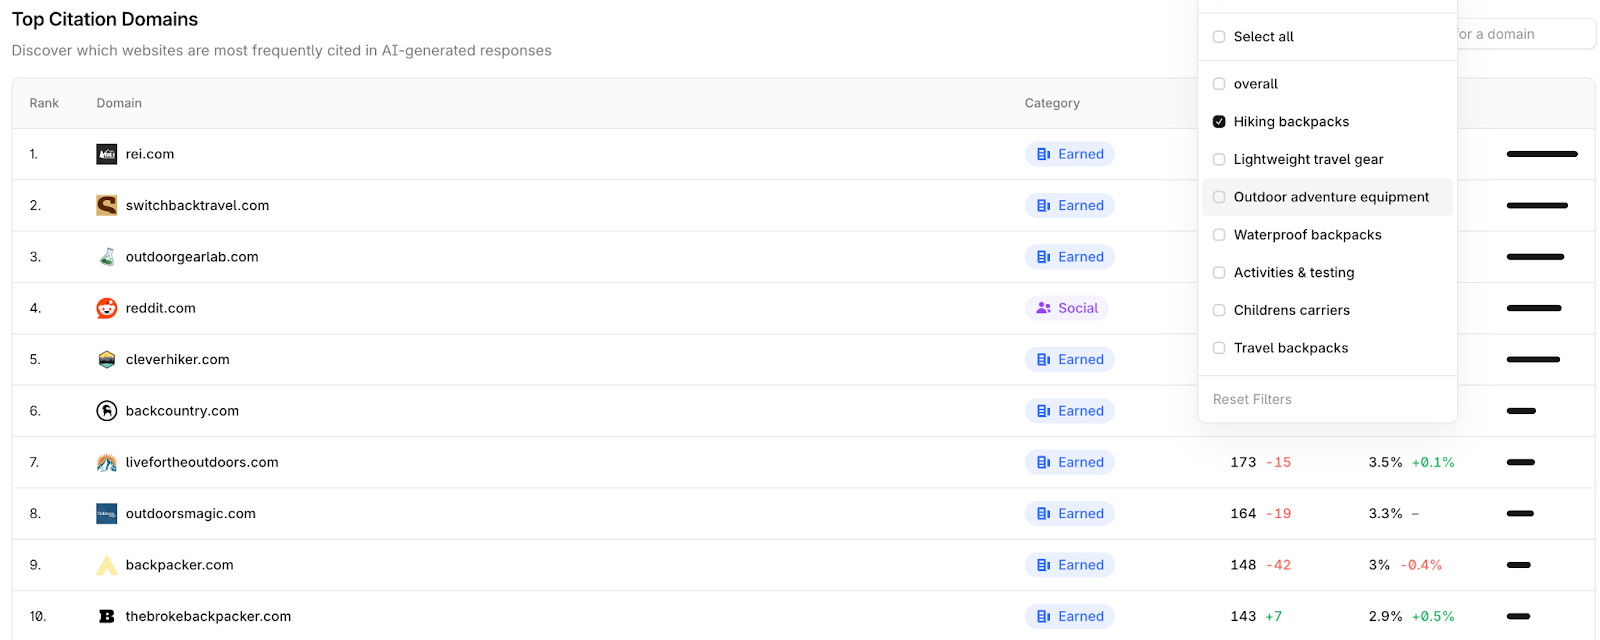Click the +0.5% change for thebrokebackpacker.com
The image size is (1600, 640).
tap(1432, 616)
